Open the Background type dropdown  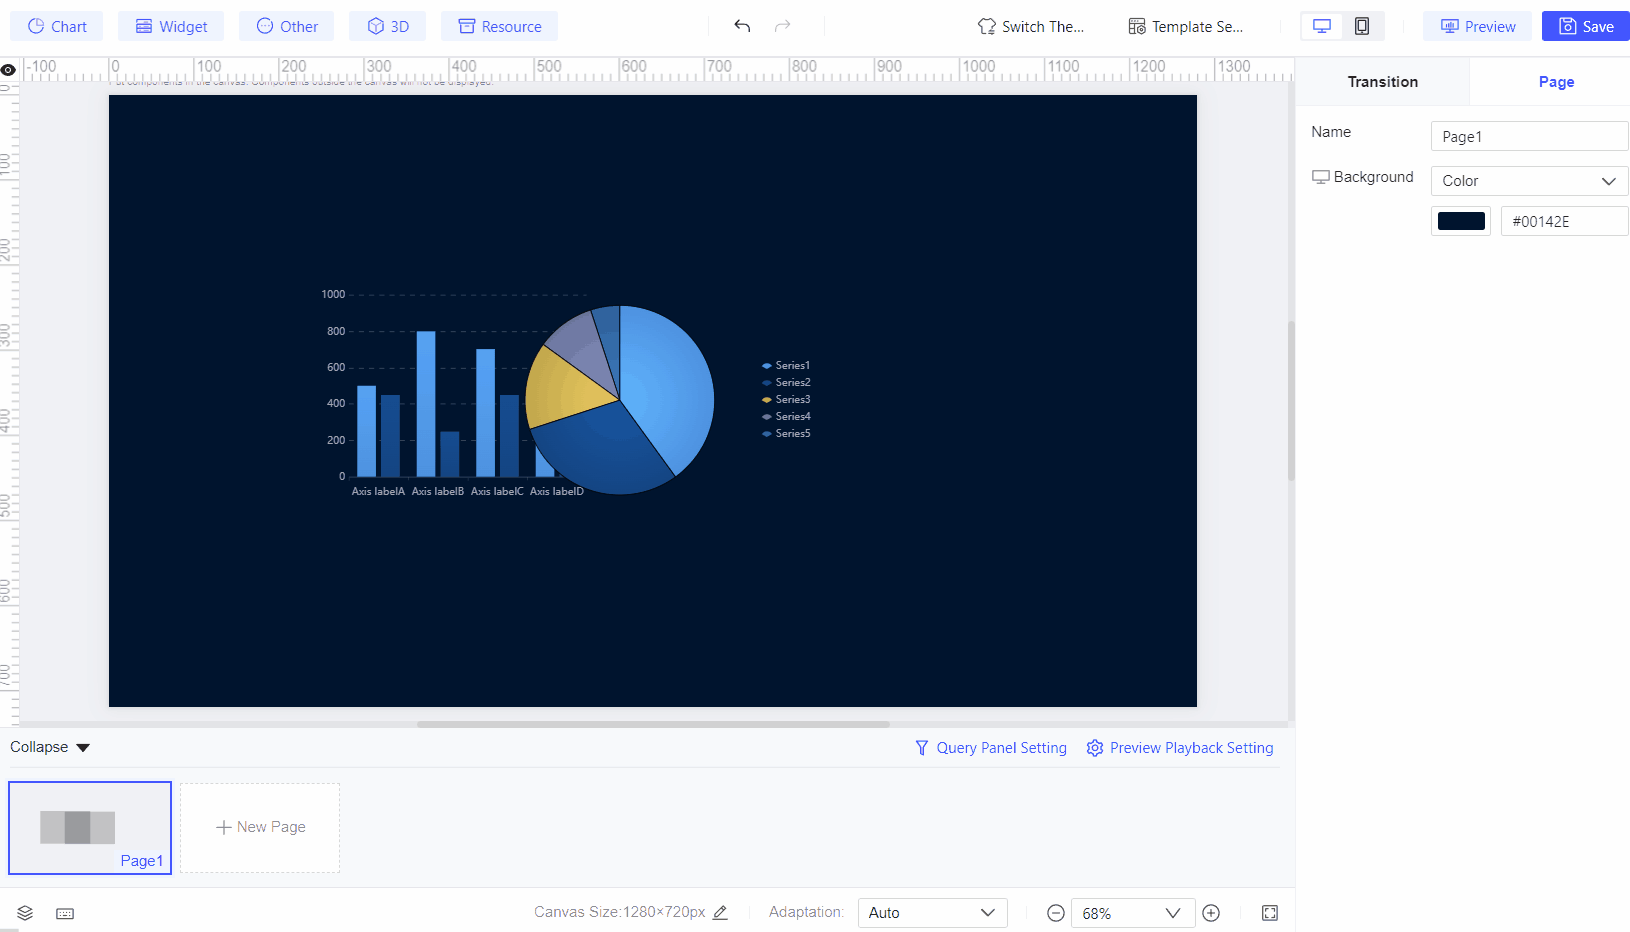(1528, 181)
